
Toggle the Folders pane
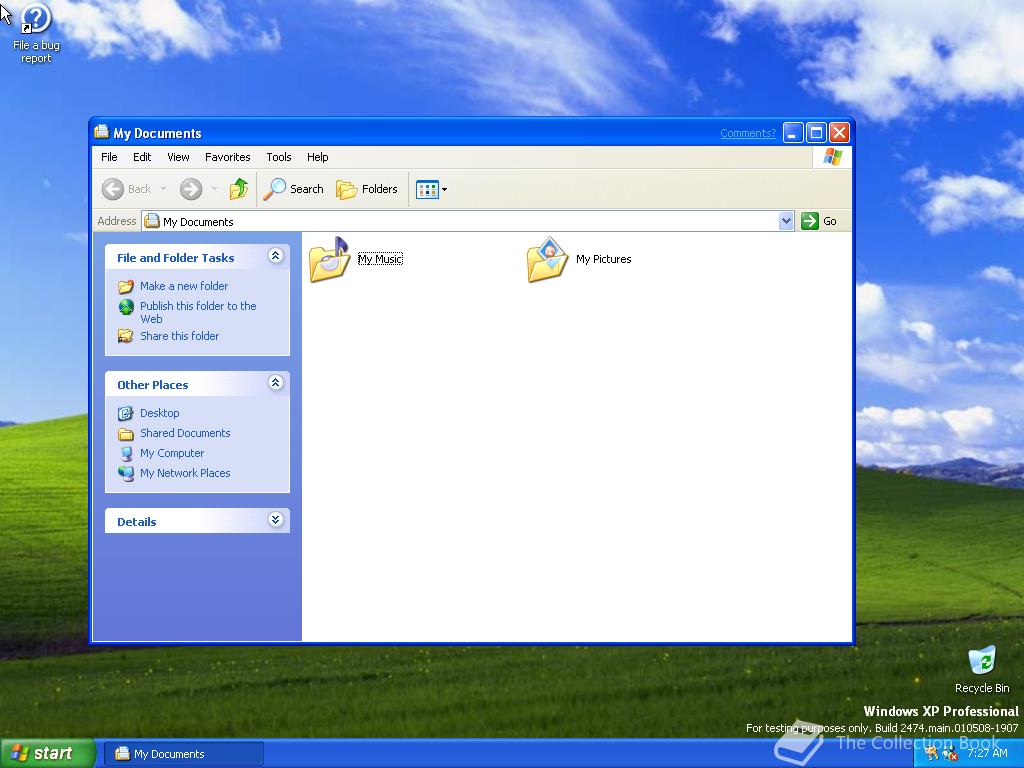coord(366,189)
